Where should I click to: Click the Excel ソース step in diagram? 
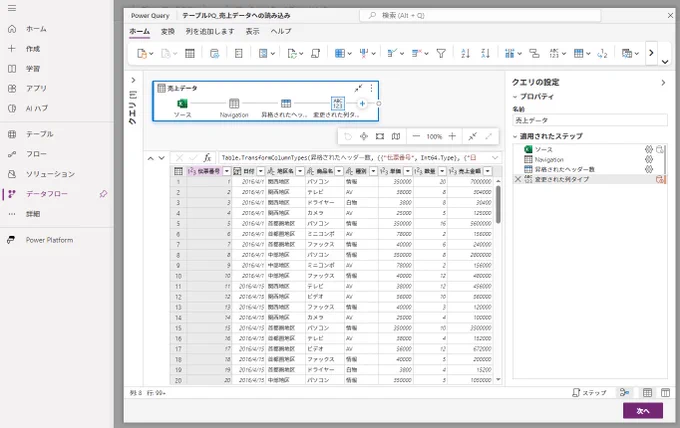182,103
